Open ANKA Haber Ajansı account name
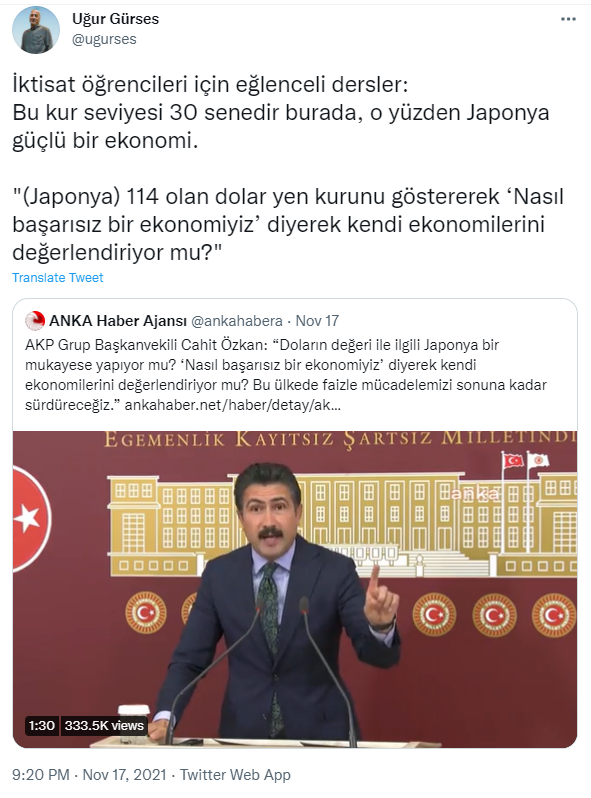The width and height of the screenshot is (591, 798). pyautogui.click(x=118, y=321)
